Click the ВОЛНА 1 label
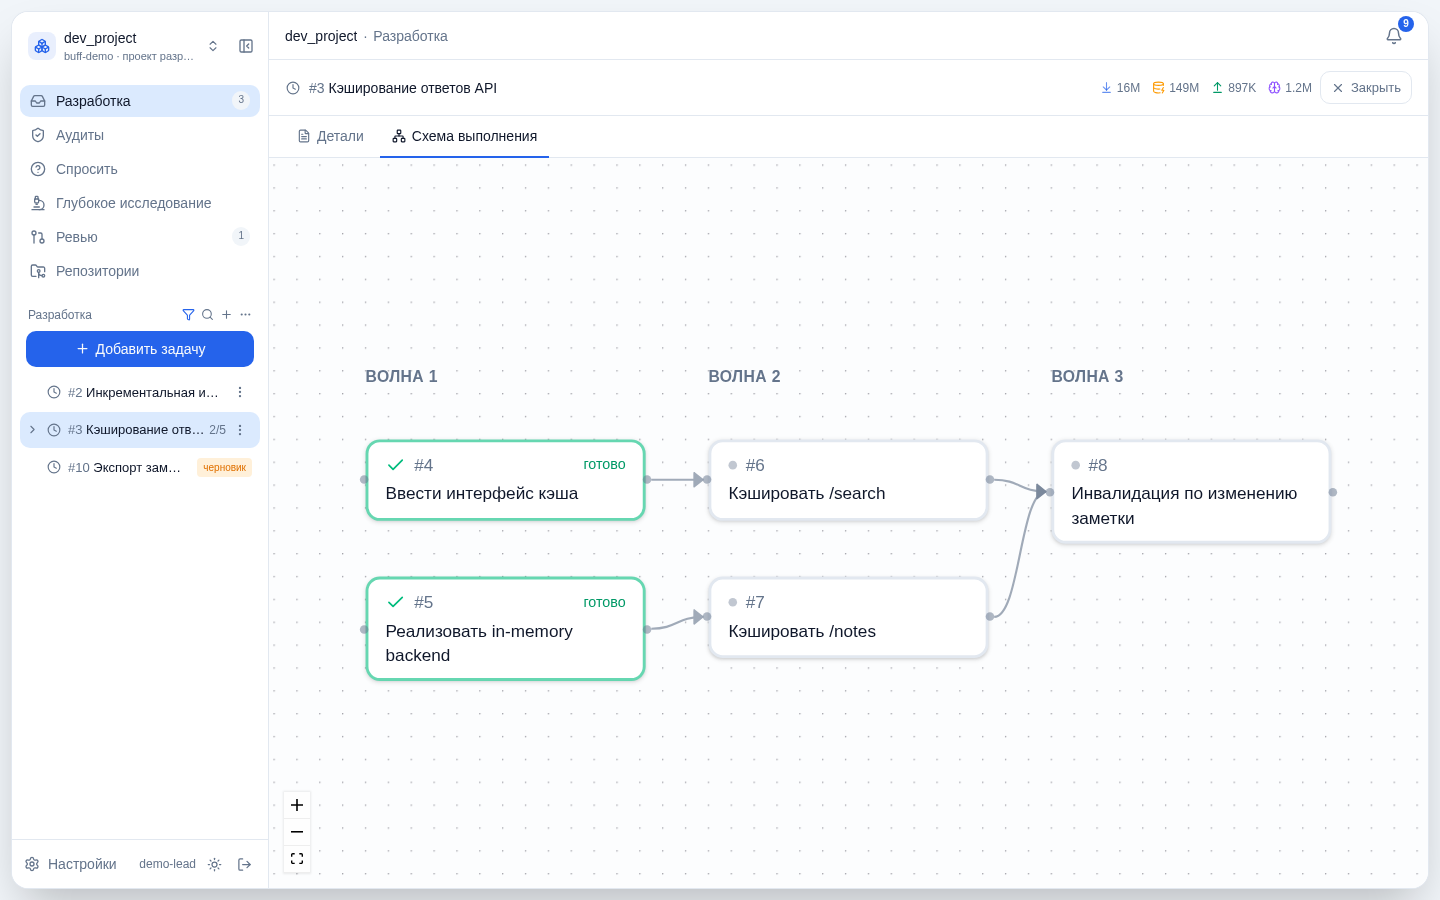Viewport: 1440px width, 900px height. point(401,377)
